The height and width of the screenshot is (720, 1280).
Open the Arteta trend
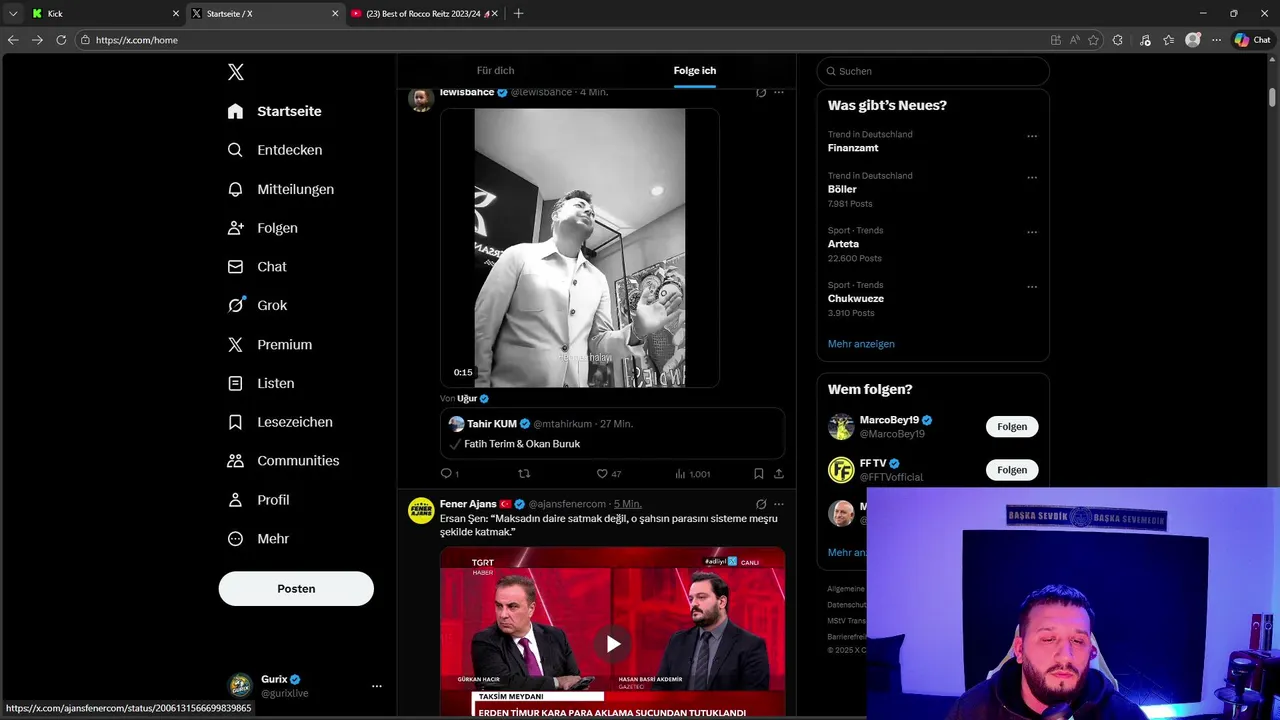(843, 244)
